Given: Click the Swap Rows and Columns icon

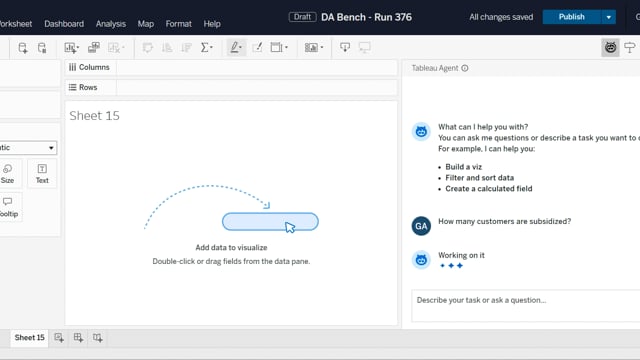Looking at the screenshot, I should 147,48.
